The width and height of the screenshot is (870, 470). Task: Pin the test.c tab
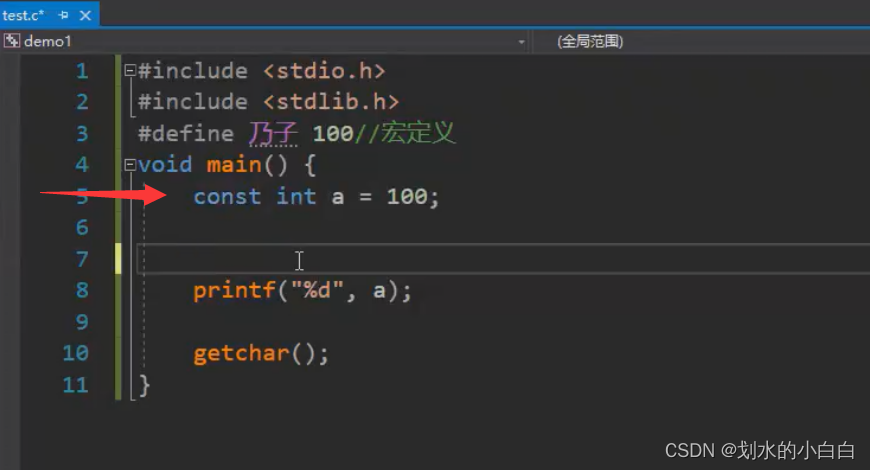coord(63,15)
